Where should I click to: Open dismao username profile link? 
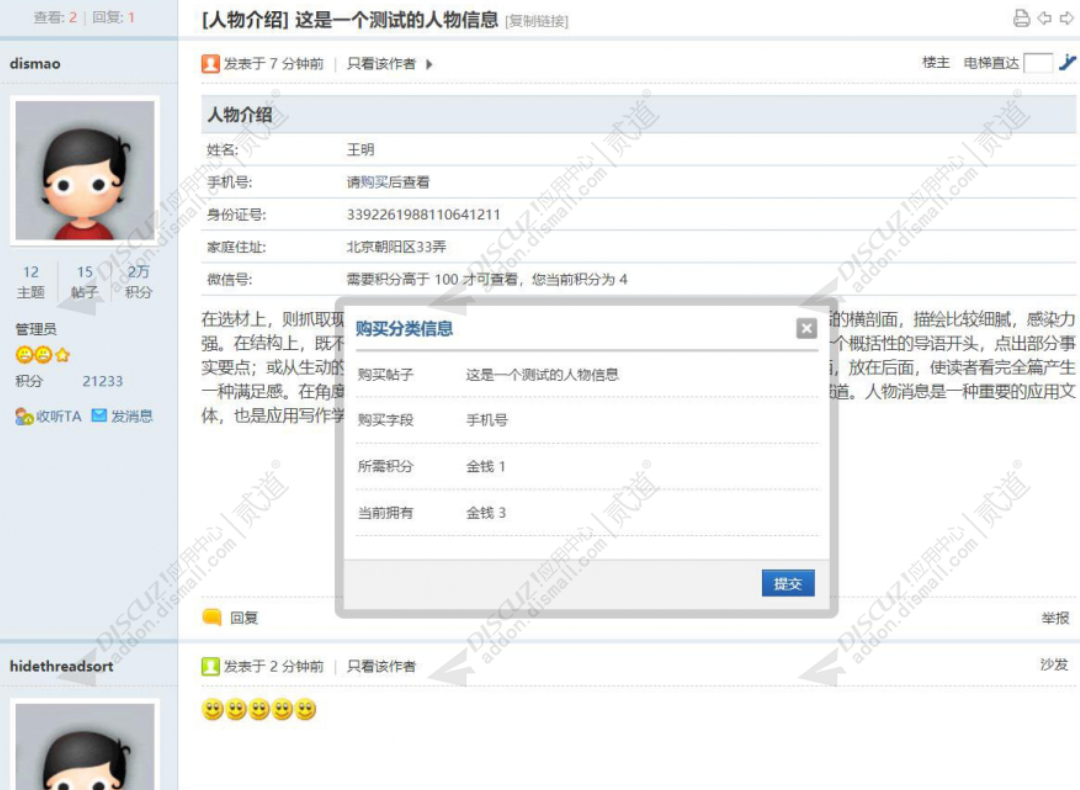click(x=35, y=63)
